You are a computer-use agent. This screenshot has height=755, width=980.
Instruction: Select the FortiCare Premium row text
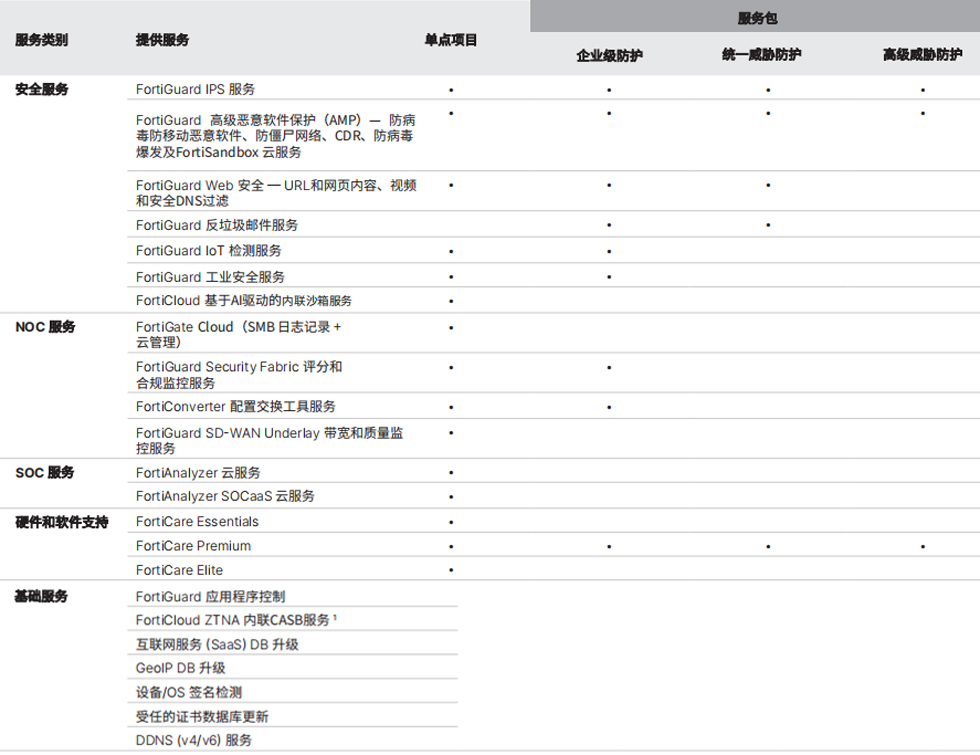pyautogui.click(x=194, y=546)
